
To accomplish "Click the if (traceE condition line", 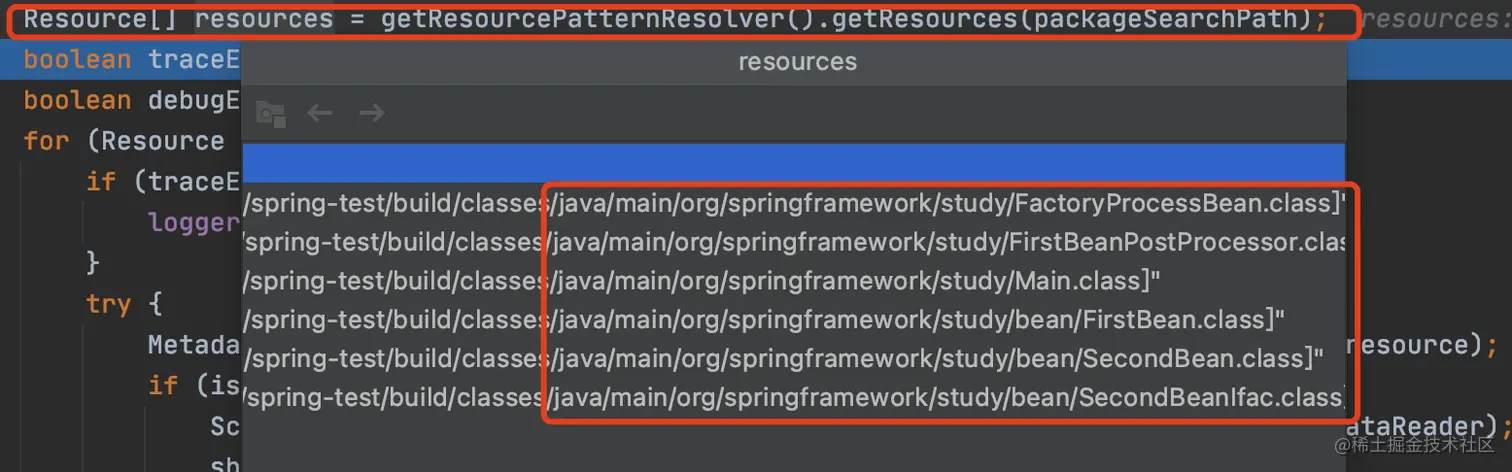I will point(164,182).
